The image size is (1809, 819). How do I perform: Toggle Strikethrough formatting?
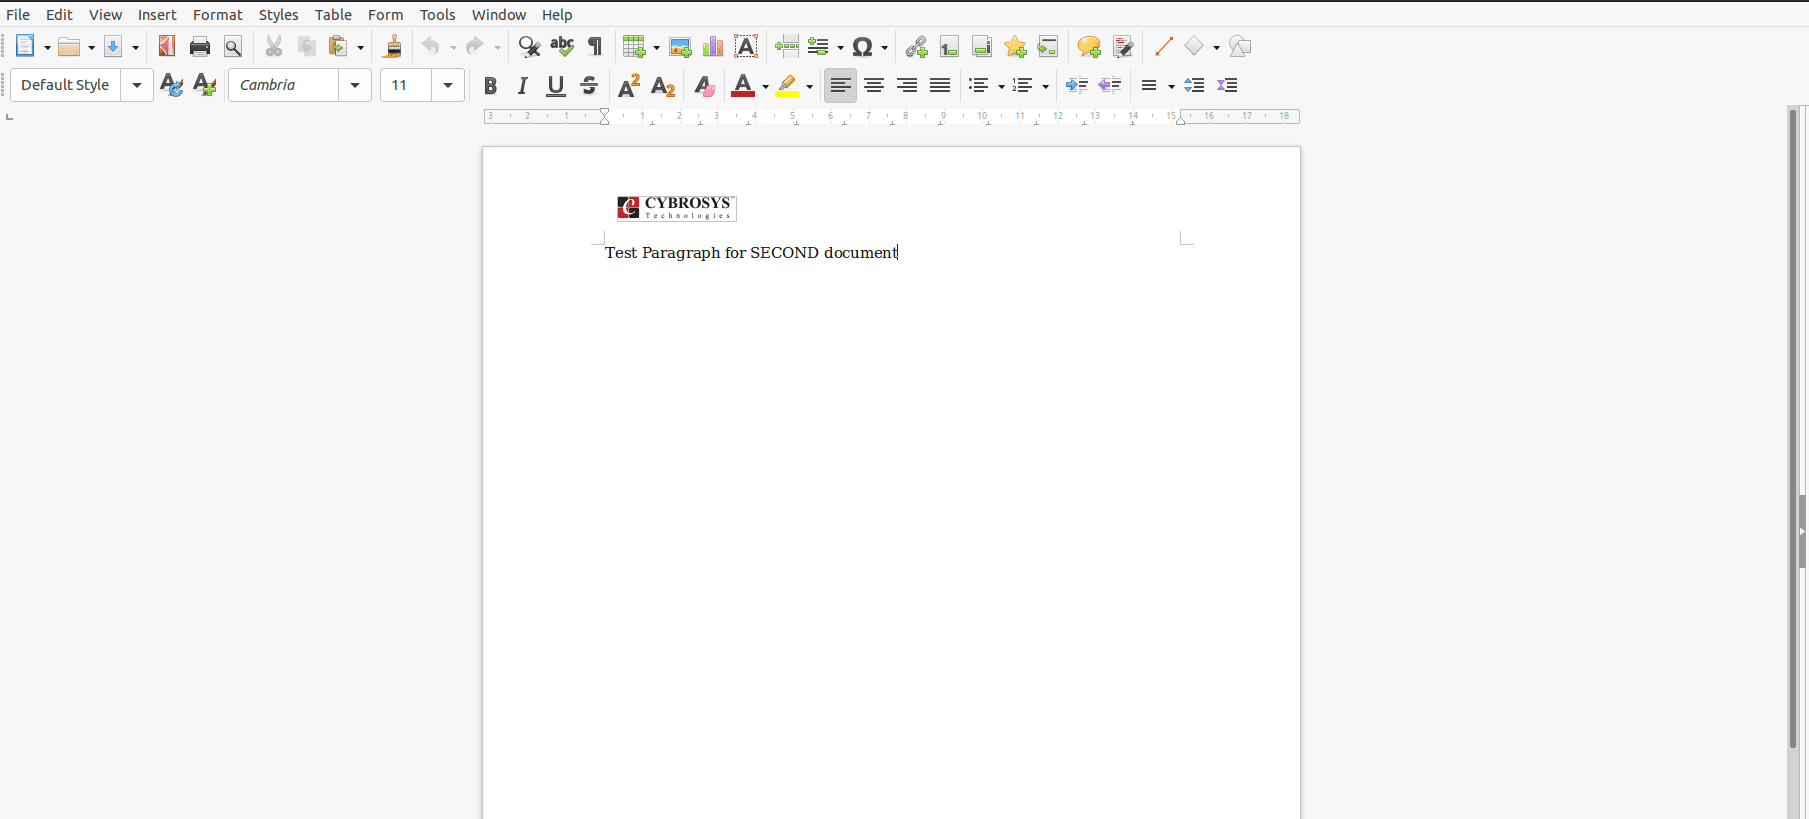tap(589, 86)
